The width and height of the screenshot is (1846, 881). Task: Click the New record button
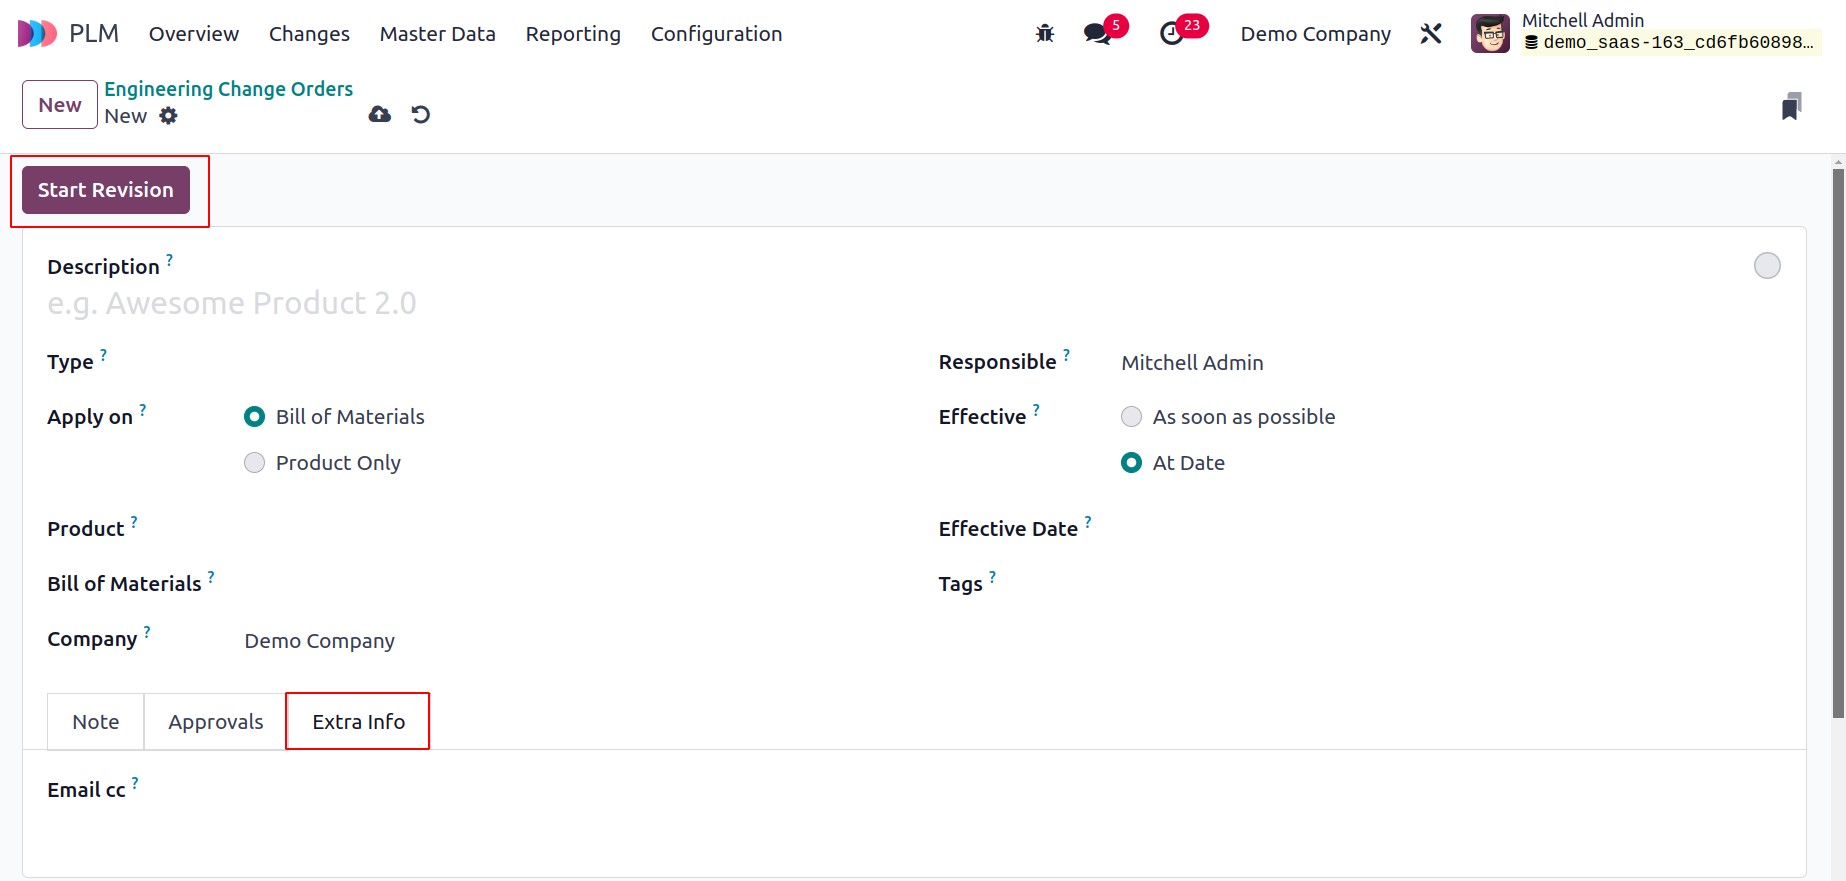point(60,104)
